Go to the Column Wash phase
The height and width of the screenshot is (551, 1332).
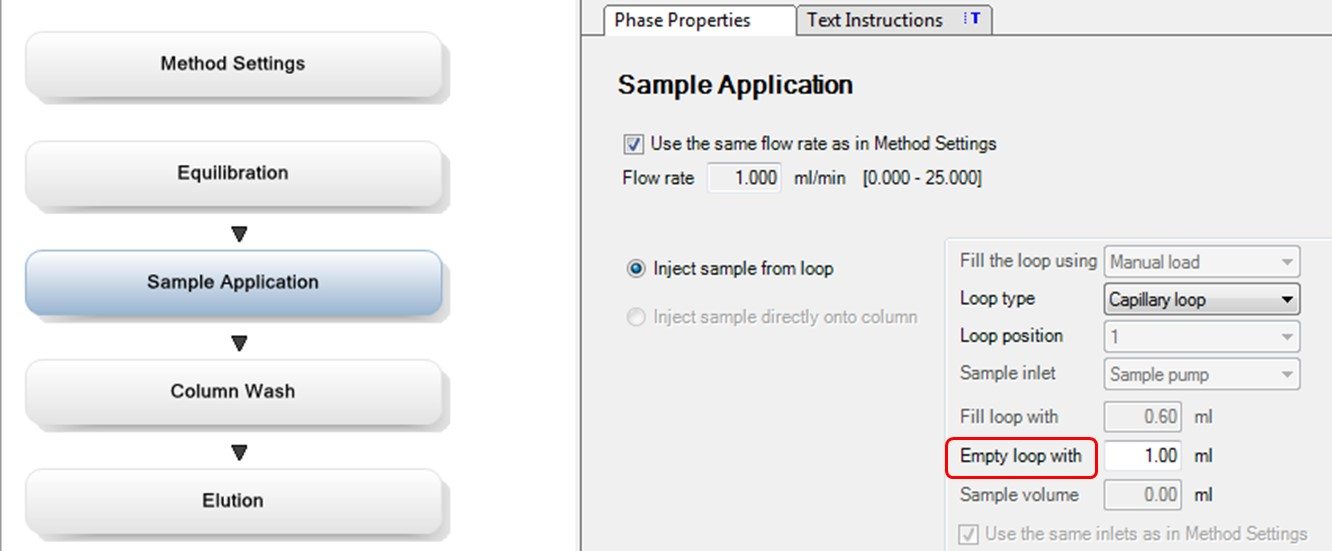(233, 392)
